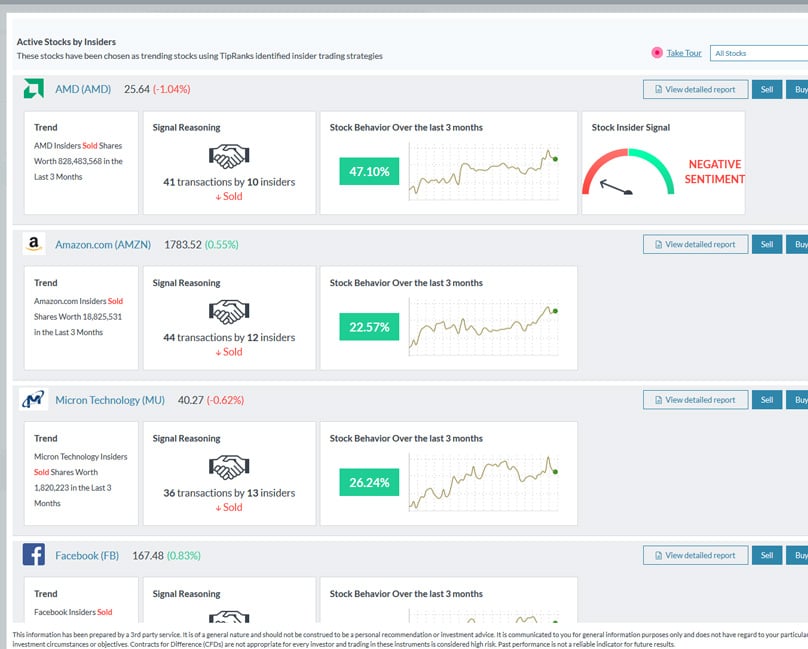Click Sell button for AMD

point(767,89)
